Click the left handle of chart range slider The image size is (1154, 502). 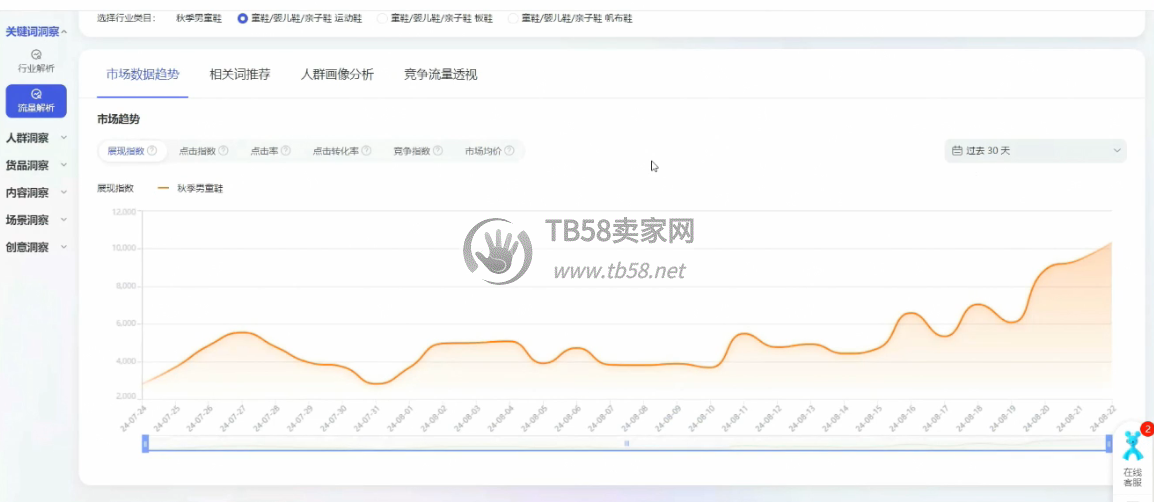coord(145,443)
